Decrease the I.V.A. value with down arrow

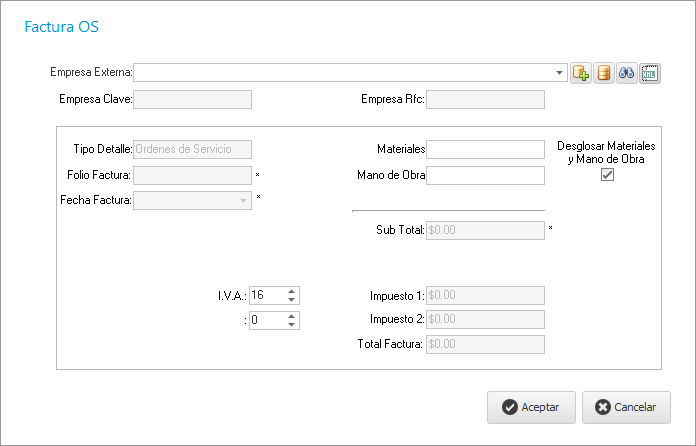291,299
